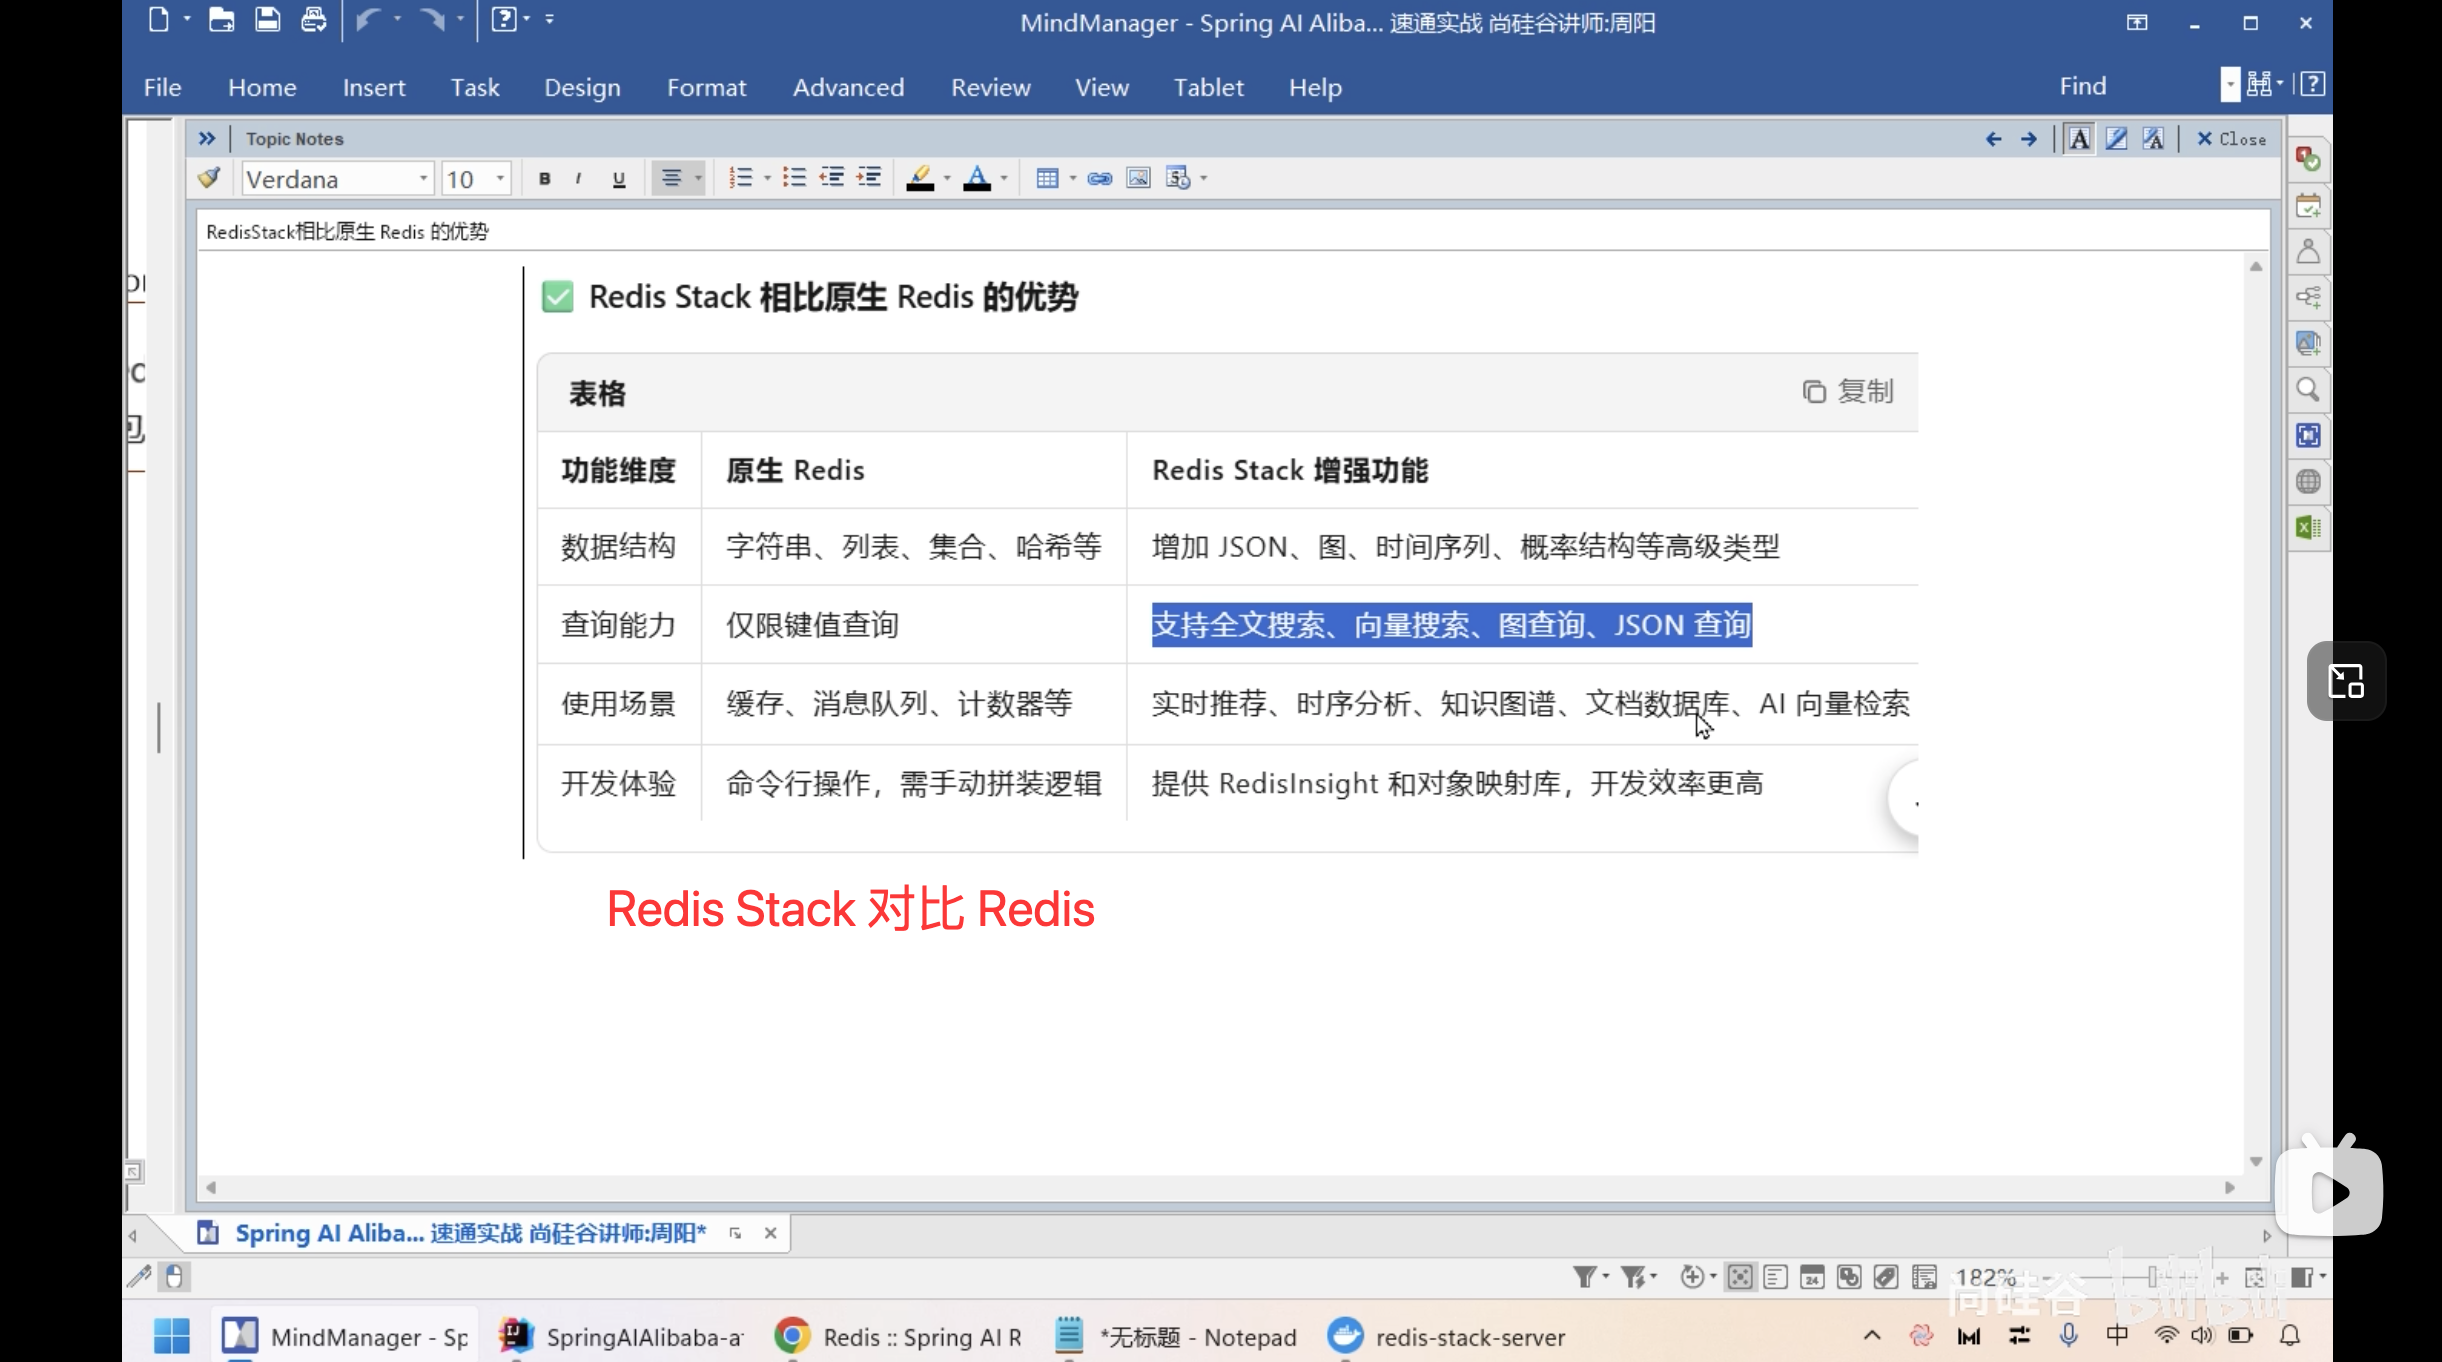Expand the insert table dropdown arrow
The height and width of the screenshot is (1362, 2442).
point(1072,179)
